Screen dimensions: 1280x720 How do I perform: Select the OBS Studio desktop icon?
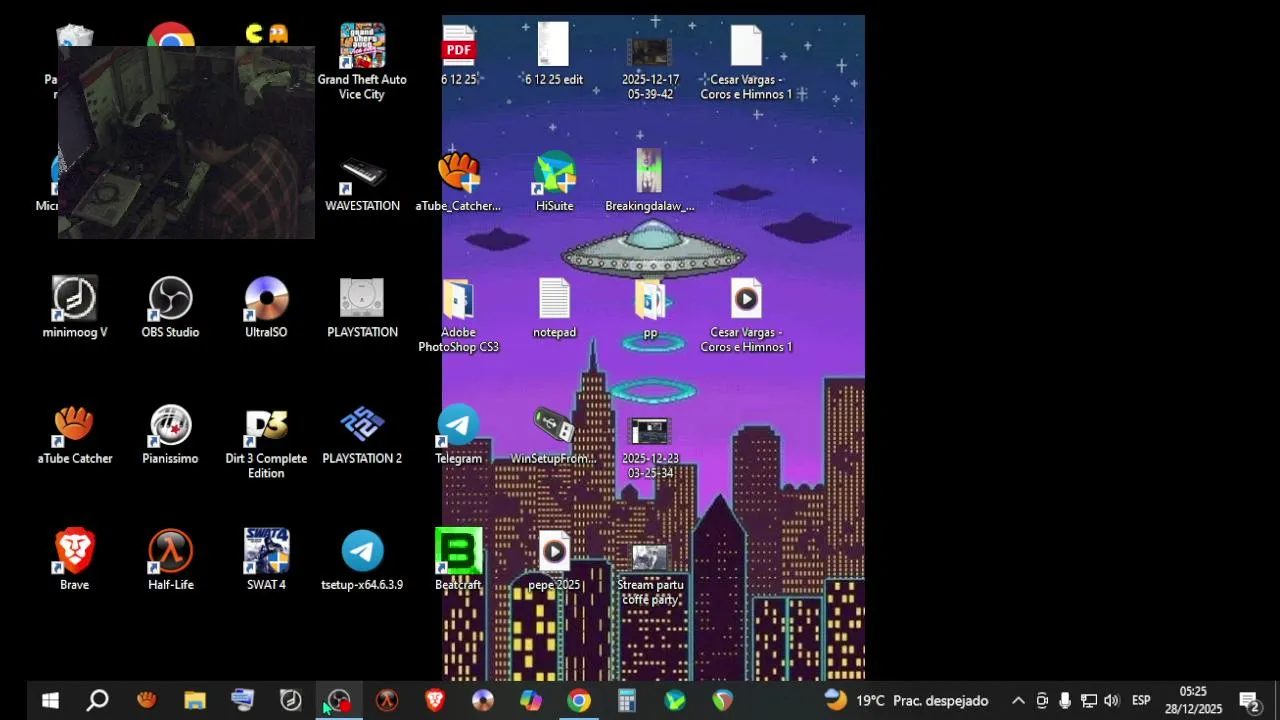(170, 308)
